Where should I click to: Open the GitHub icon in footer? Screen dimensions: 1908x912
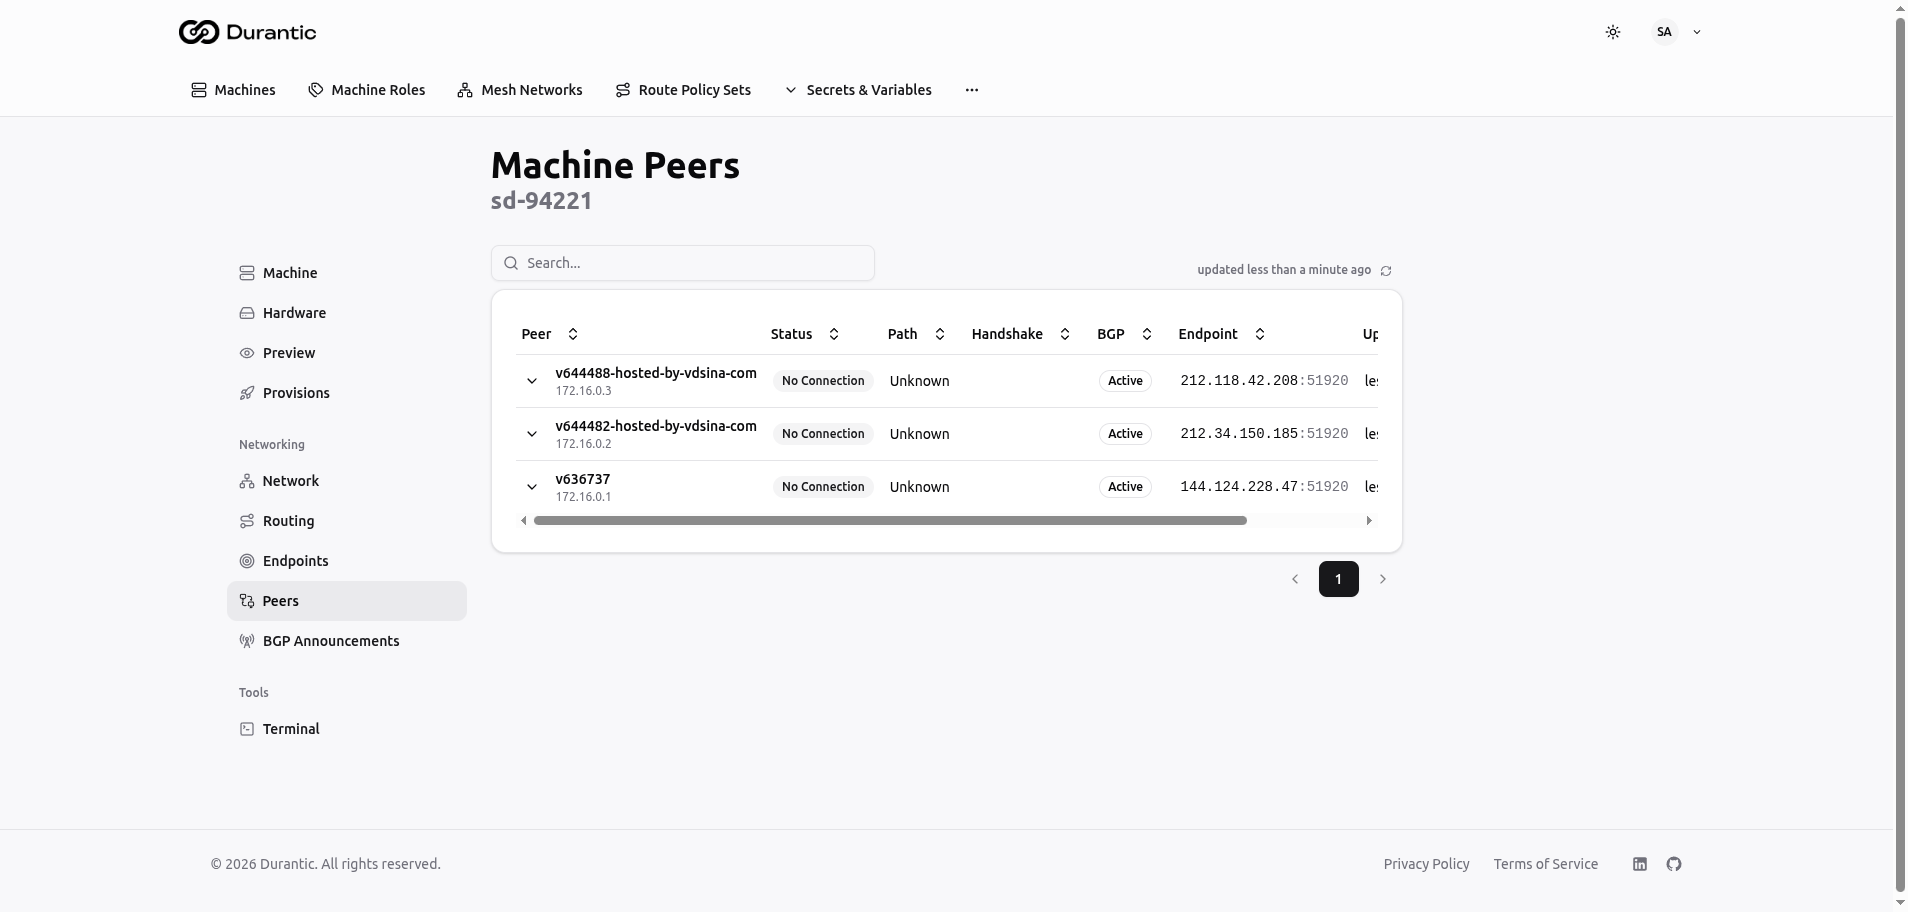[x=1673, y=864]
